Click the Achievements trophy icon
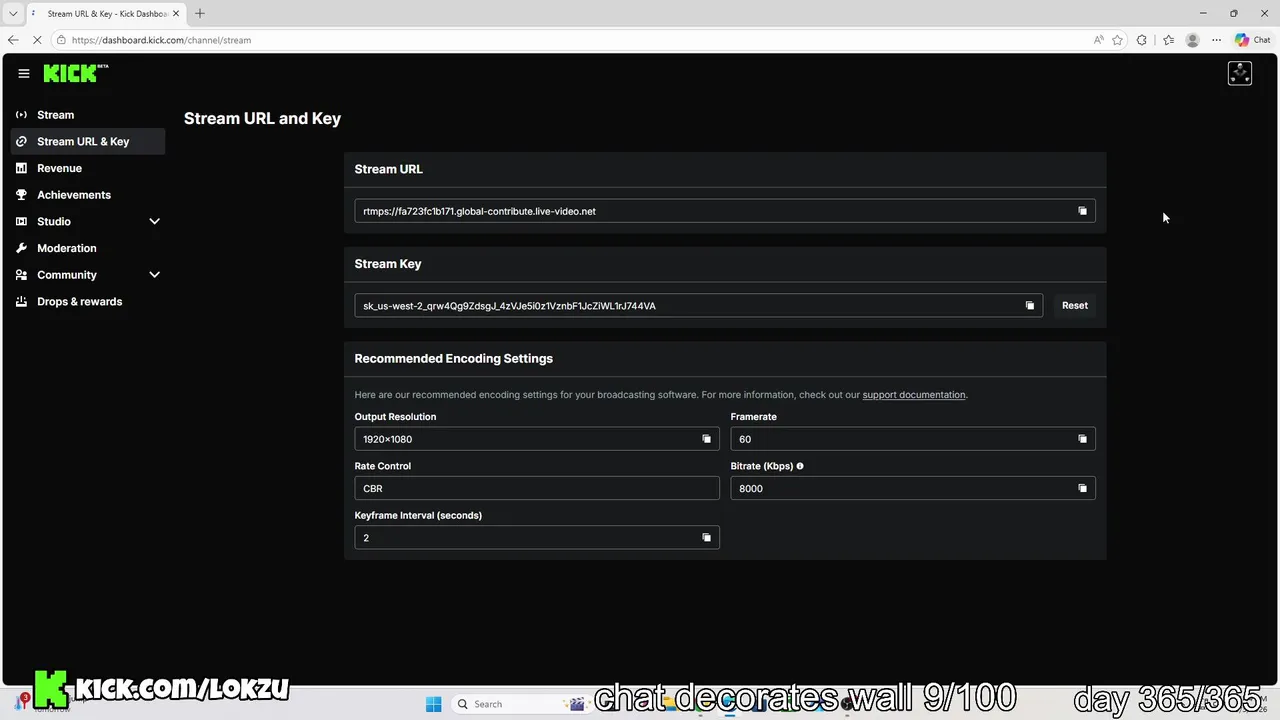 pyautogui.click(x=21, y=195)
